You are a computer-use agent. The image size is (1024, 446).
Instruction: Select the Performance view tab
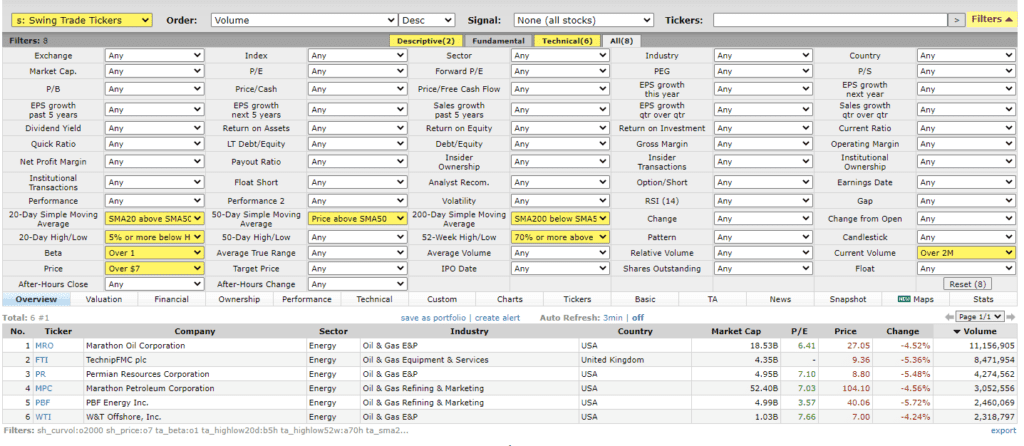click(307, 299)
